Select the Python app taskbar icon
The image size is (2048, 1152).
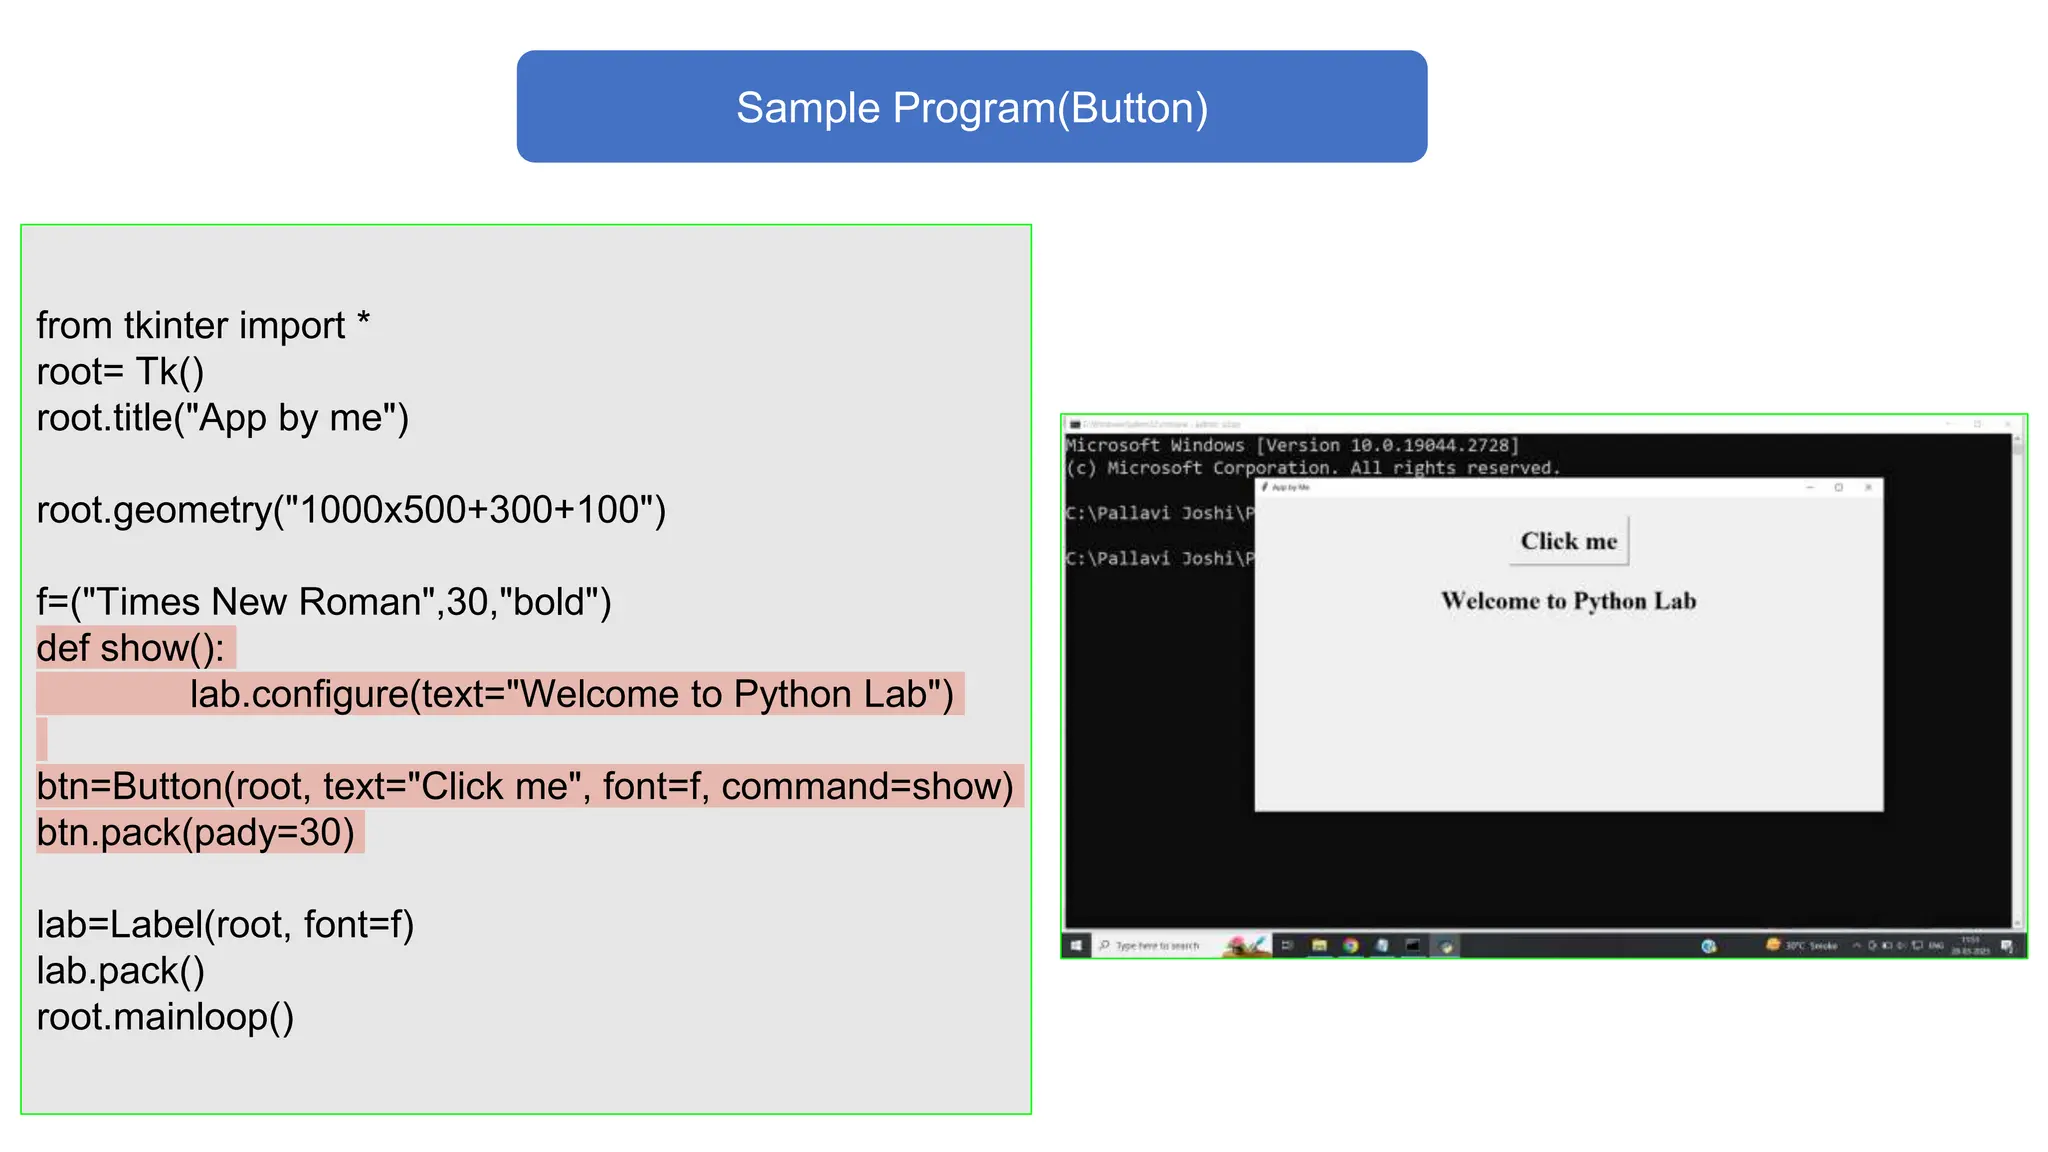[1445, 945]
